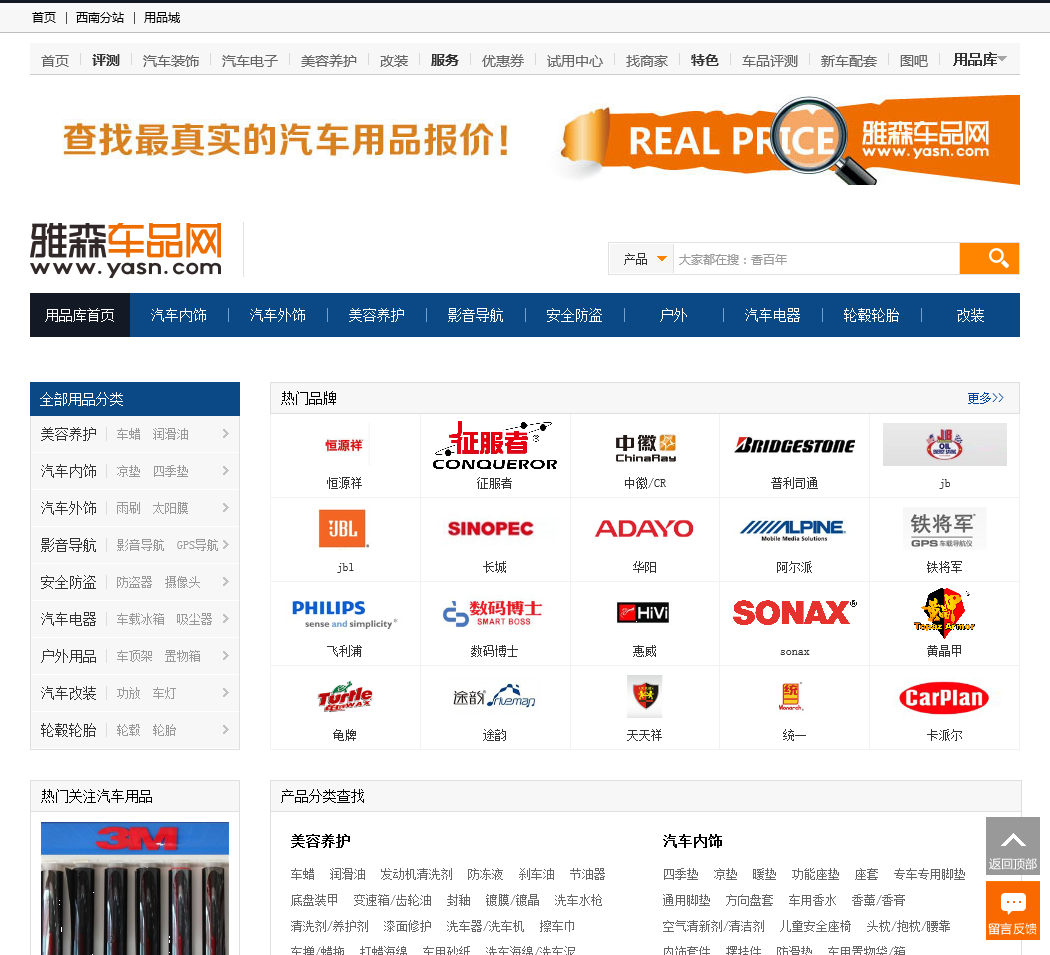Open the 恒源祥 brand logo
This screenshot has width=1050, height=955.
click(x=344, y=445)
